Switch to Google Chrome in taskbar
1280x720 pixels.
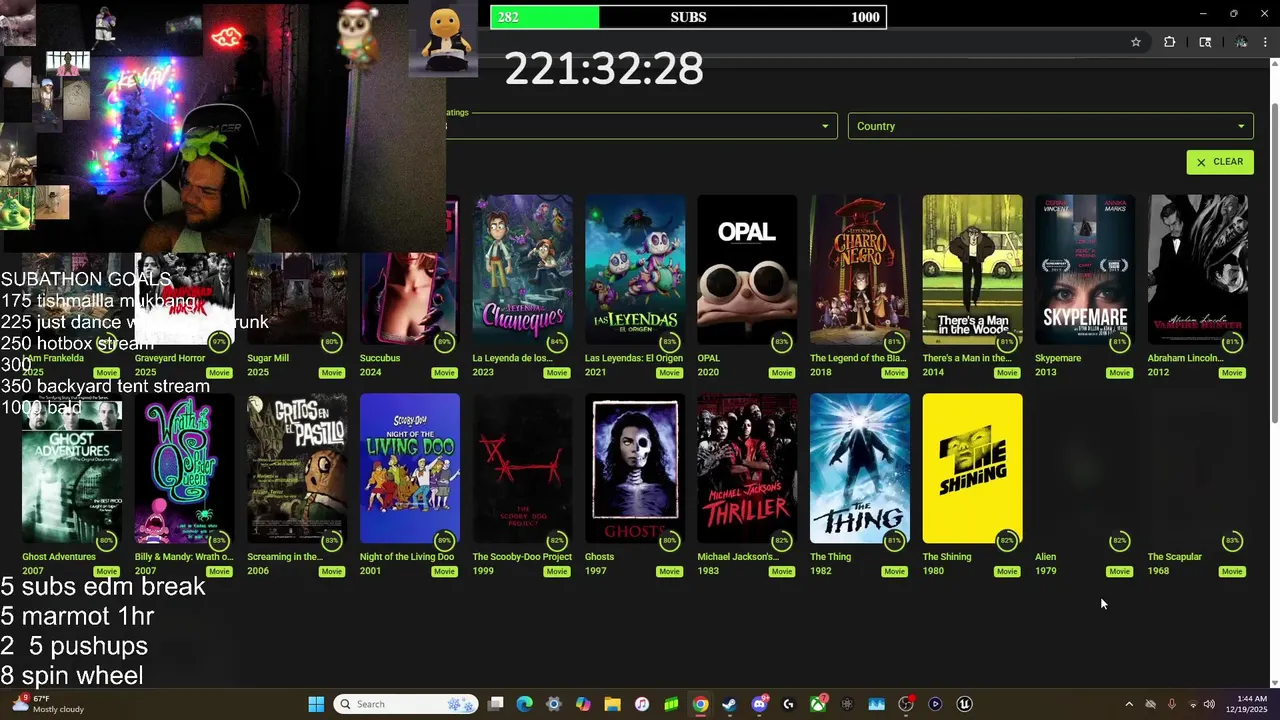point(700,704)
